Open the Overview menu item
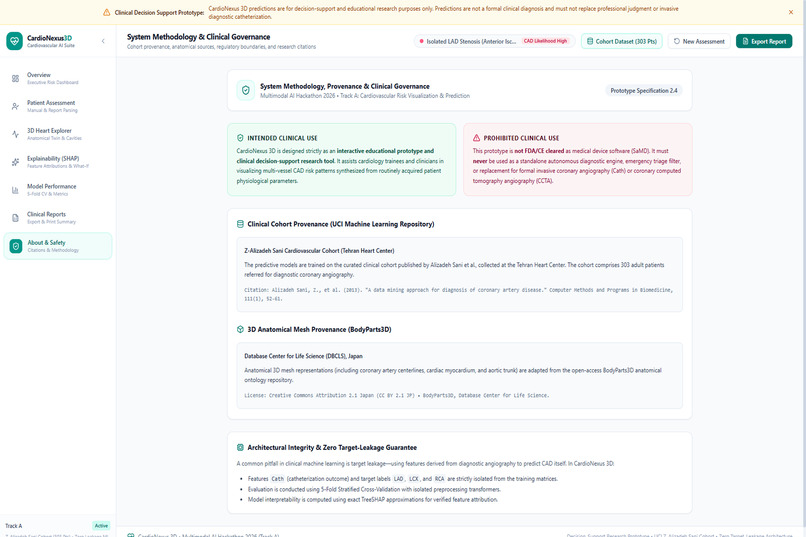The width and height of the screenshot is (806, 537). (58, 78)
